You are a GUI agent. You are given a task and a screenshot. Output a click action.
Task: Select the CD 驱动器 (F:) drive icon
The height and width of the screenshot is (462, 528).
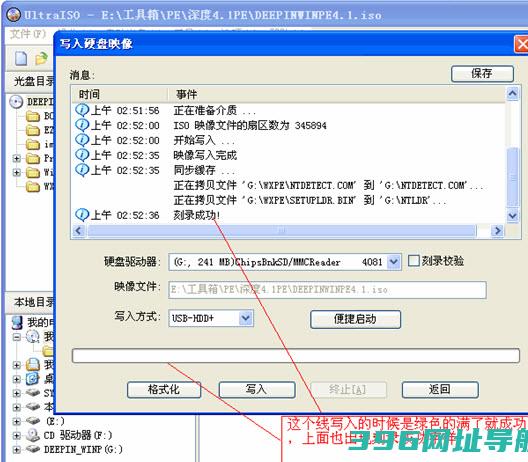pos(33,435)
